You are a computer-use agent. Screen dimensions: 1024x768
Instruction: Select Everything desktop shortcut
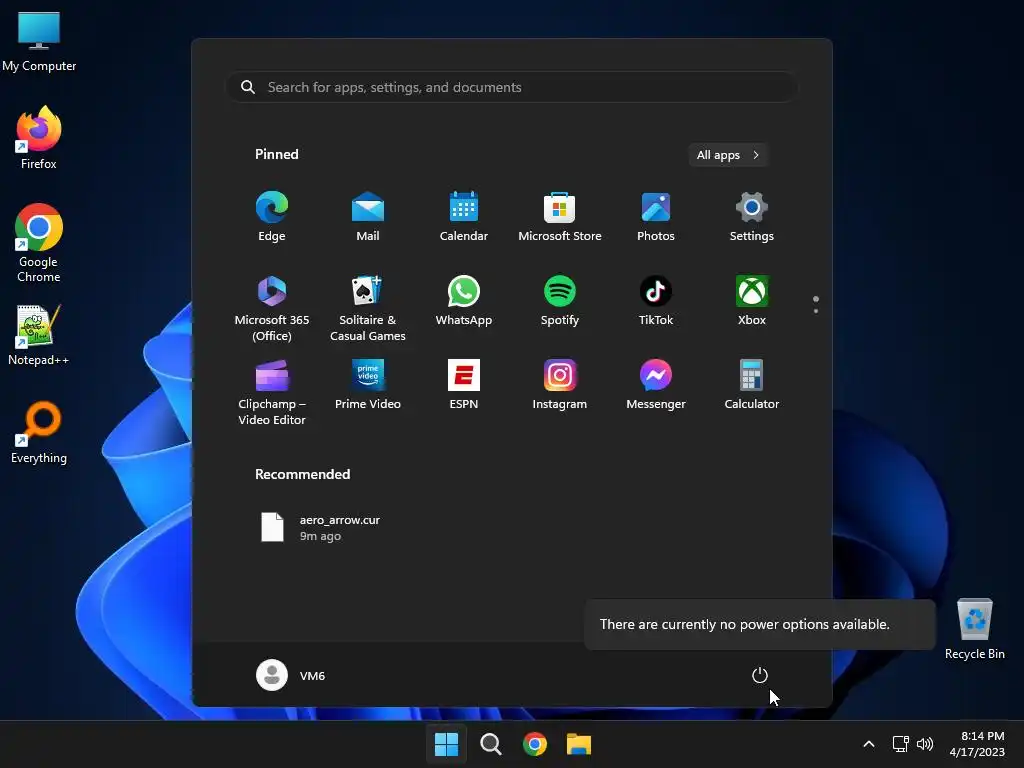39,433
